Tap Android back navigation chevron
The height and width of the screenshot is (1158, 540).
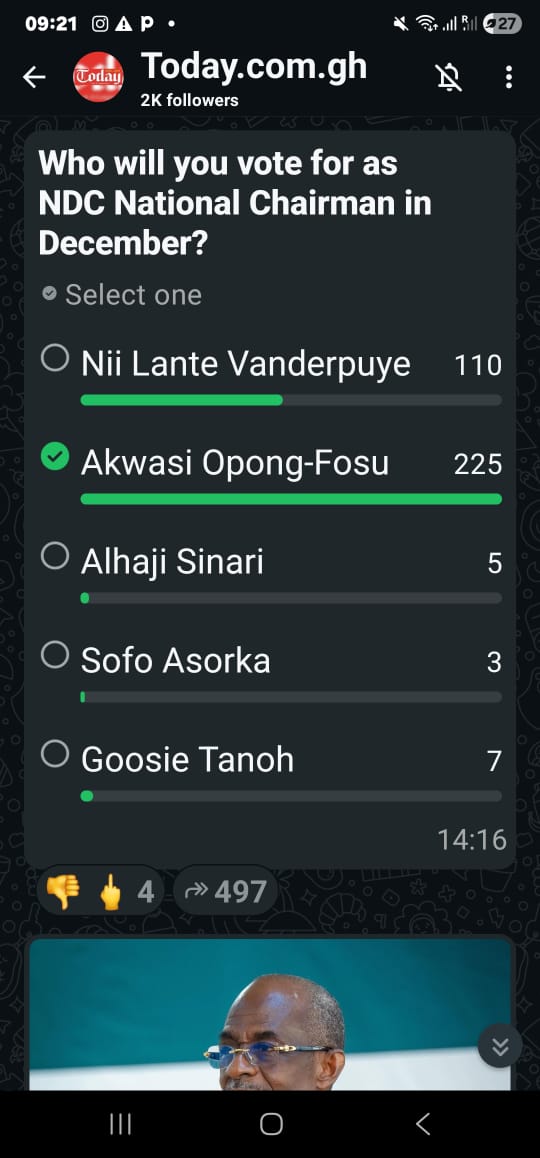coord(423,1124)
